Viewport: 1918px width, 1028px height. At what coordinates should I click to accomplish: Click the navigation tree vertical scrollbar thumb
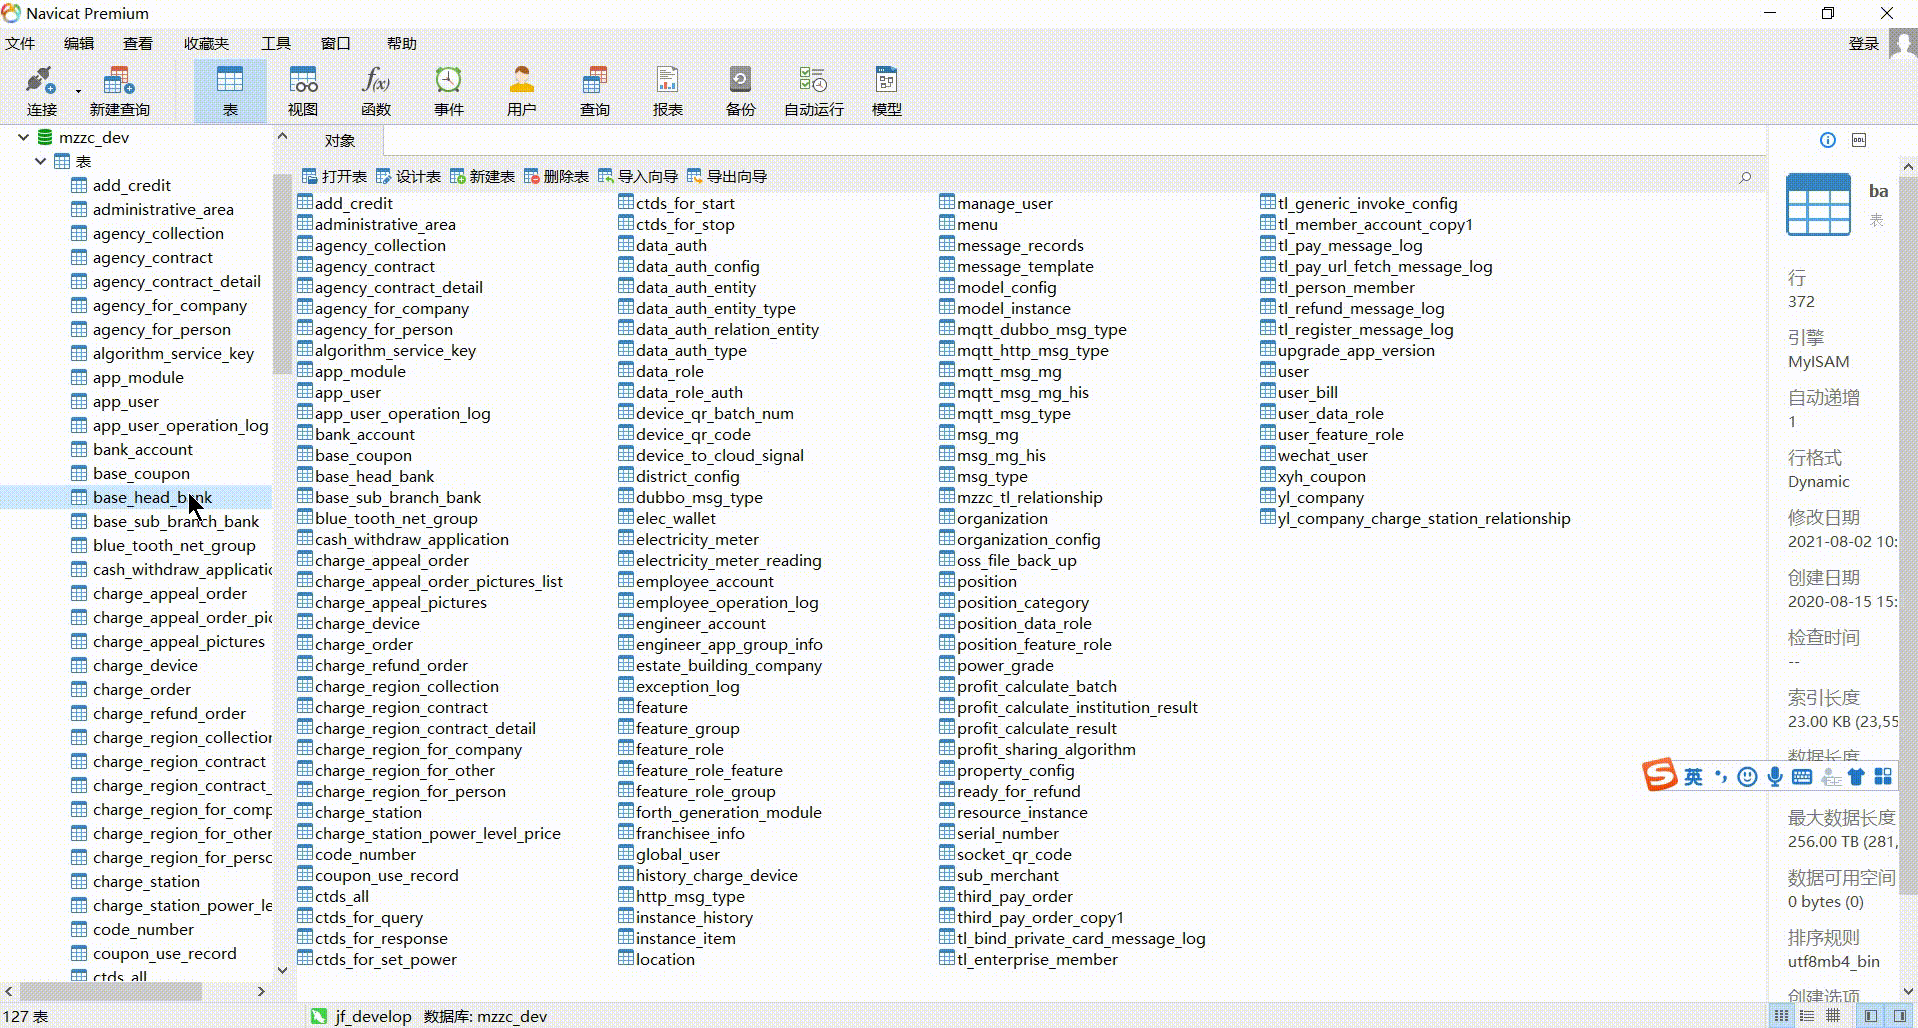click(282, 273)
